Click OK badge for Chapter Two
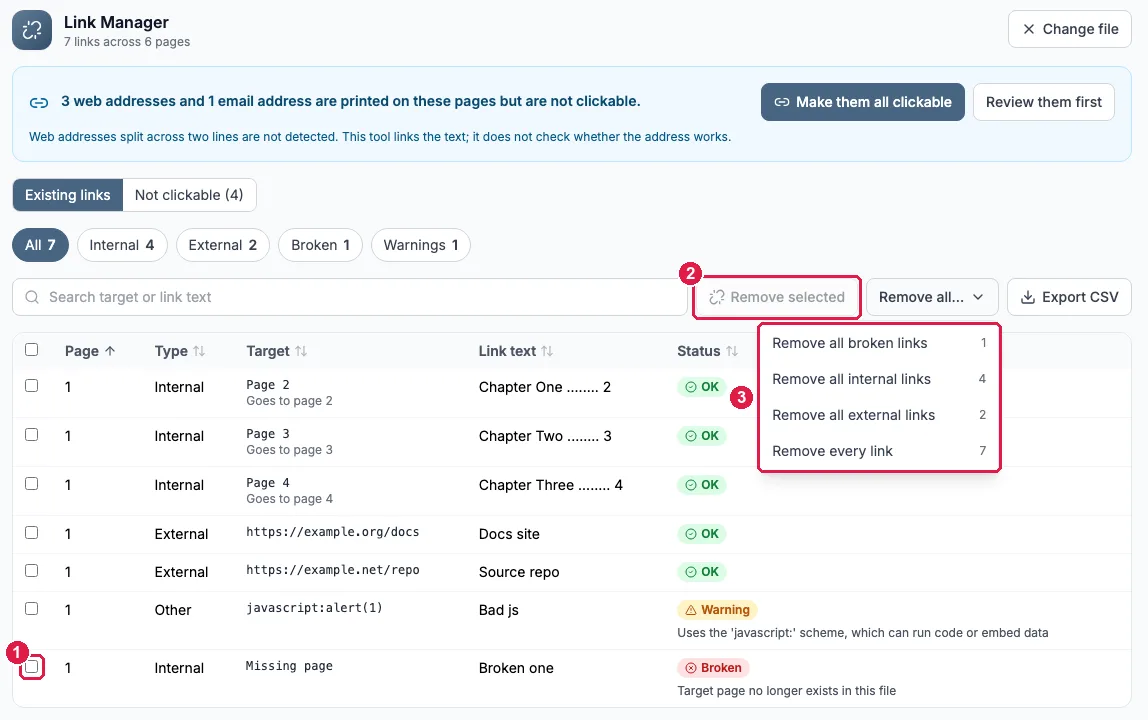 pyautogui.click(x=702, y=436)
